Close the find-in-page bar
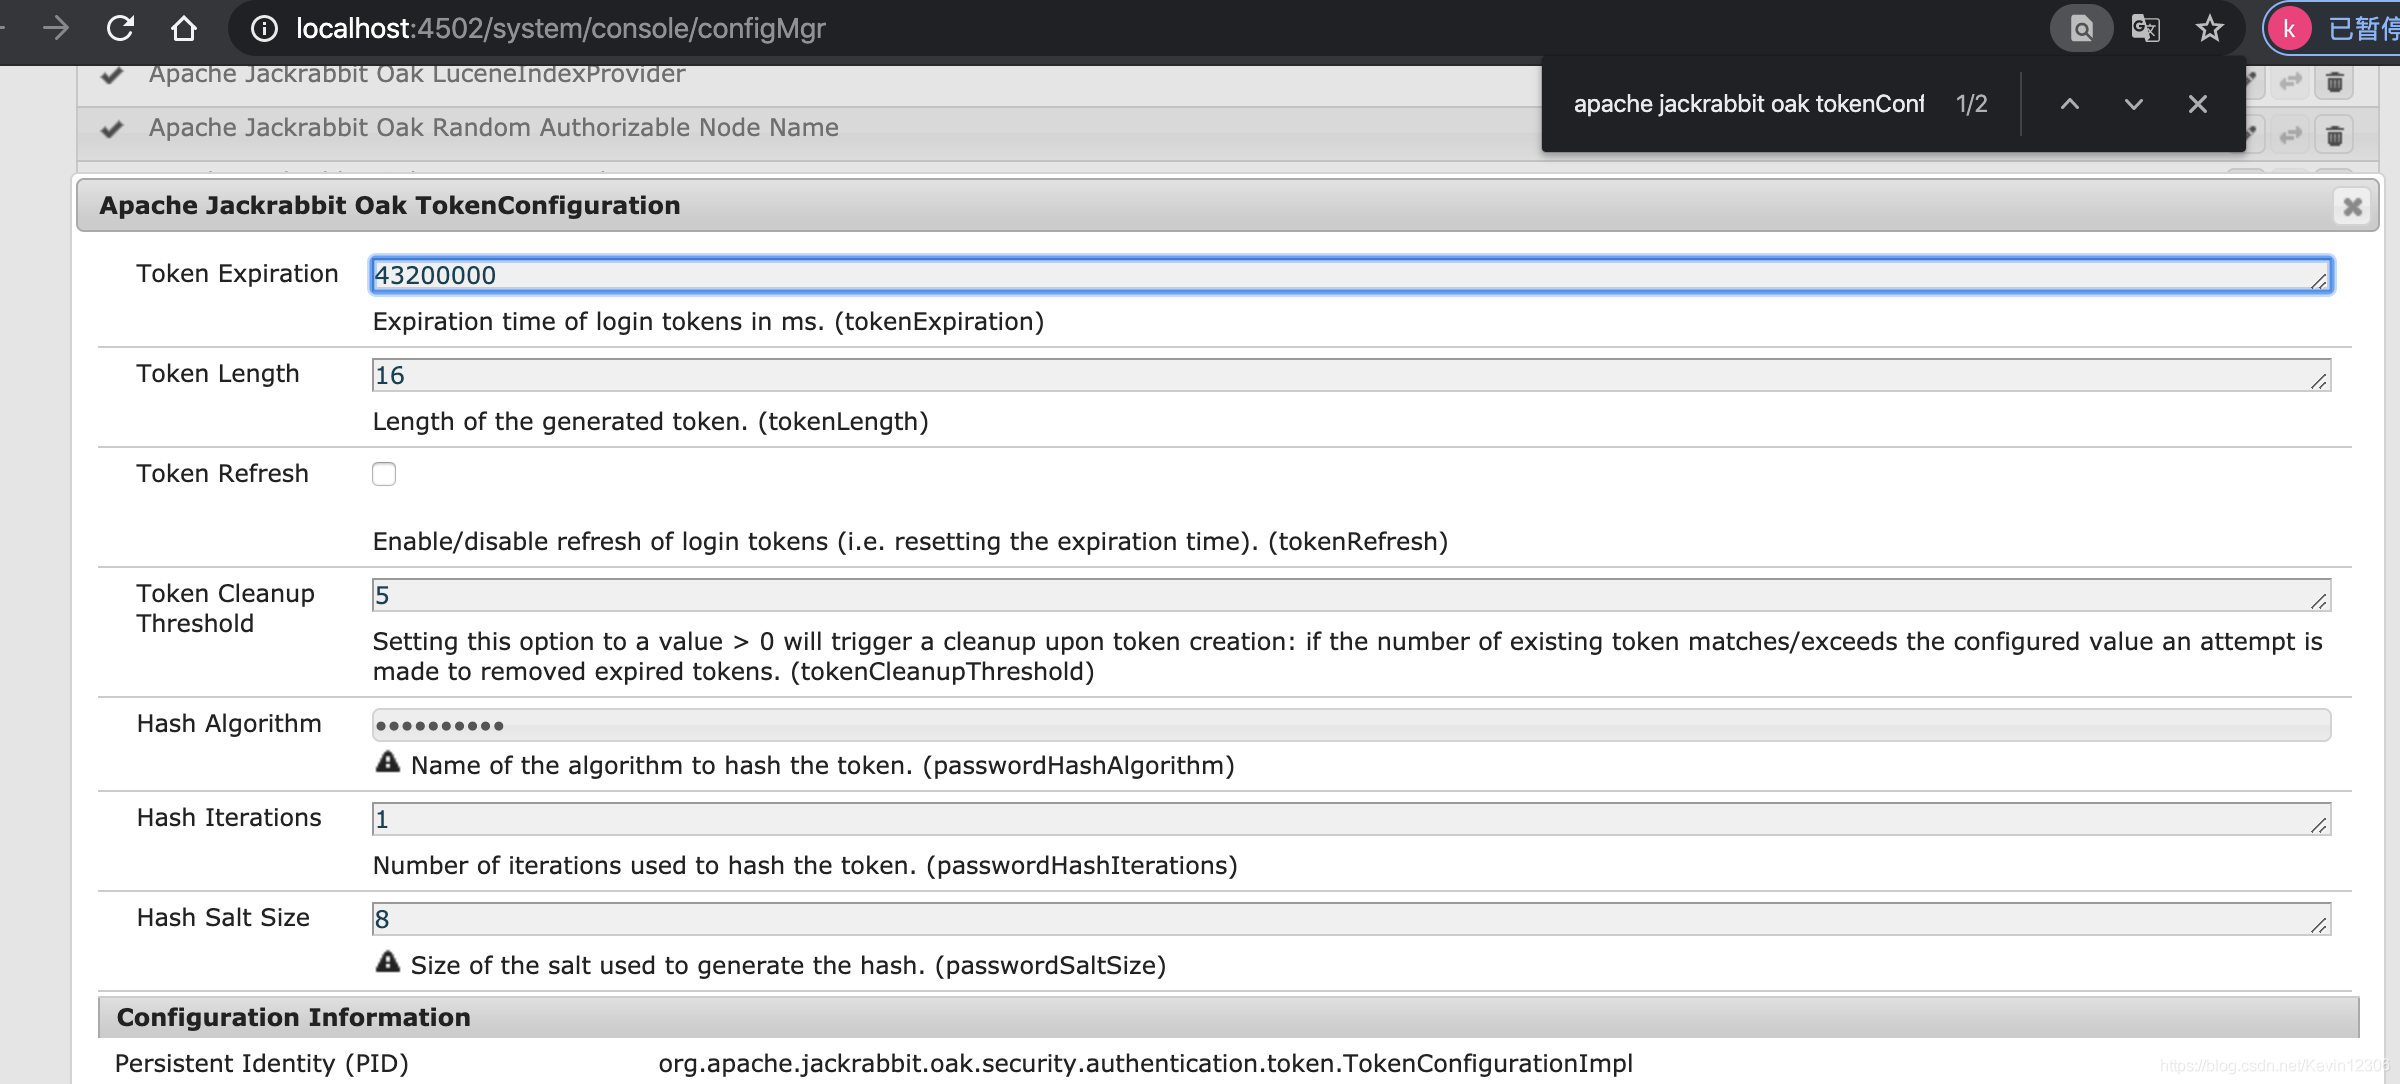This screenshot has height=1084, width=2400. (x=2198, y=104)
